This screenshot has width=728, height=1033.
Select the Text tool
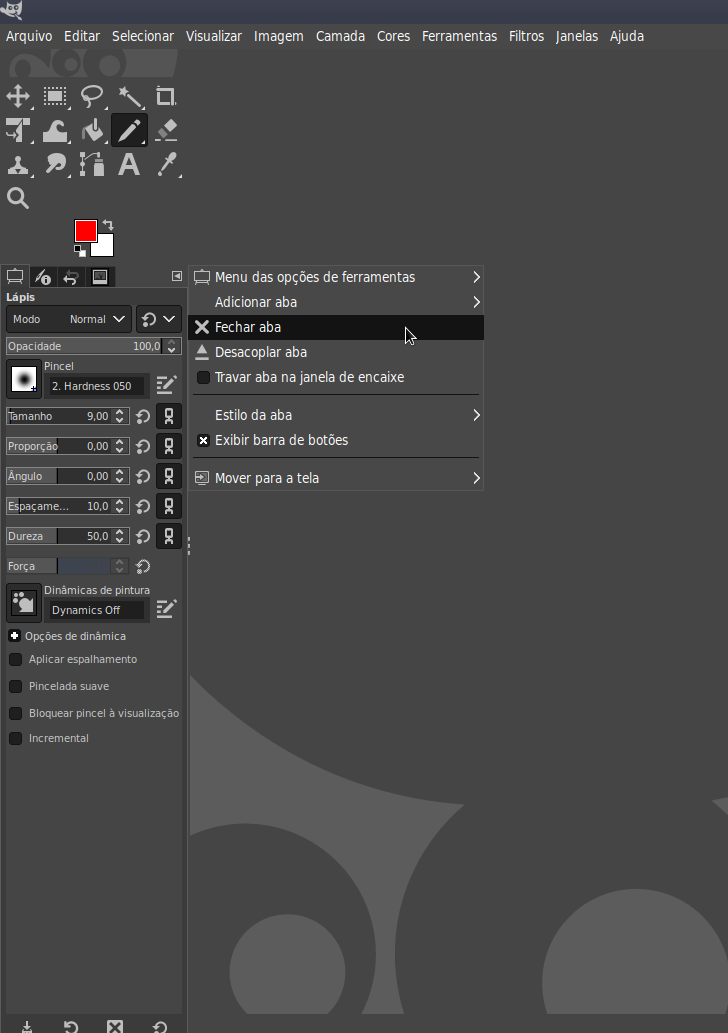pos(129,165)
